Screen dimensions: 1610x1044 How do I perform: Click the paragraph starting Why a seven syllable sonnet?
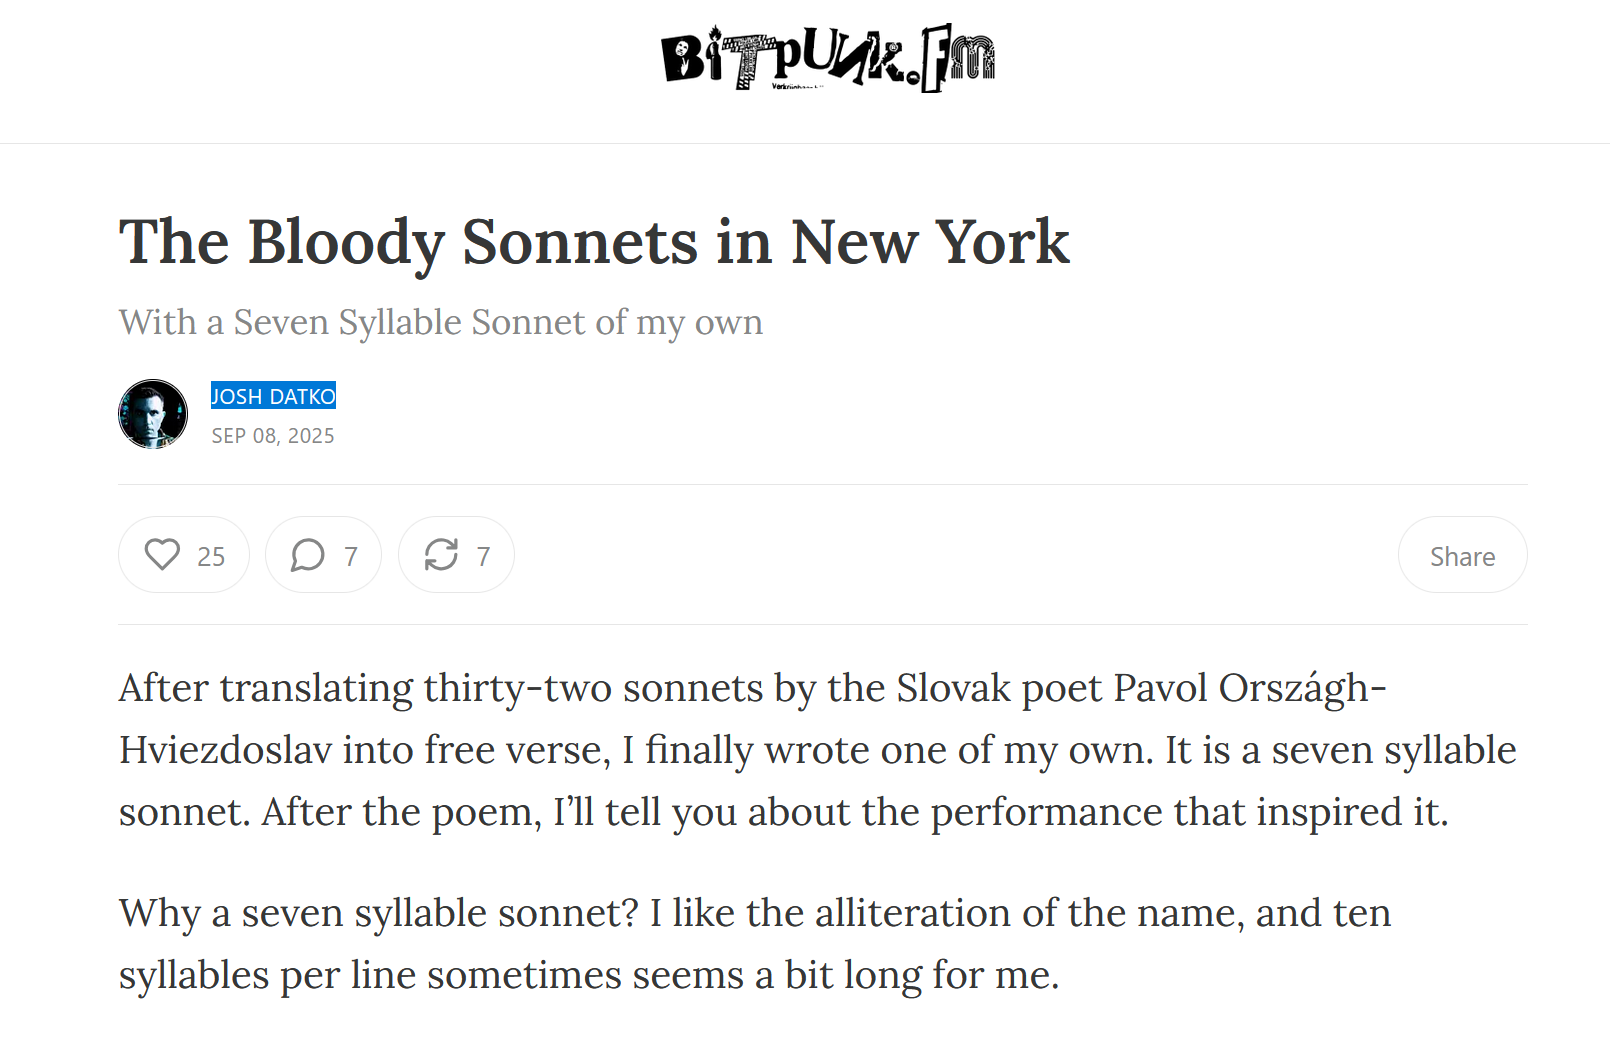[x=755, y=944]
